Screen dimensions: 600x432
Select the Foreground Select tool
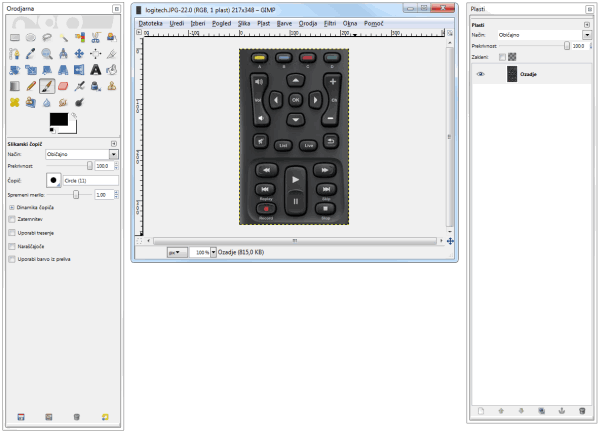(x=112, y=37)
